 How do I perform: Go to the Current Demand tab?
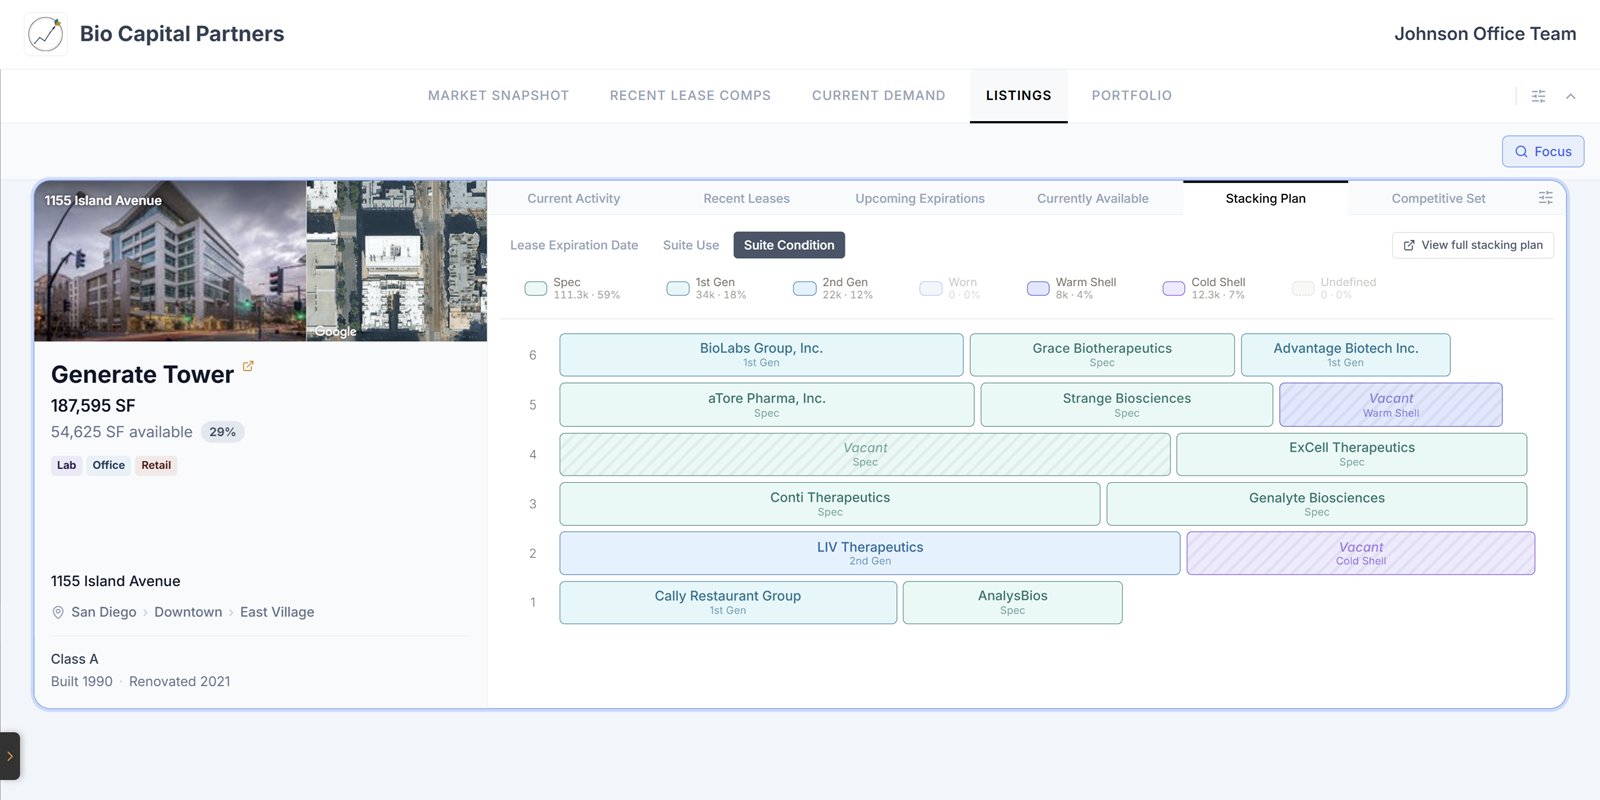click(879, 96)
